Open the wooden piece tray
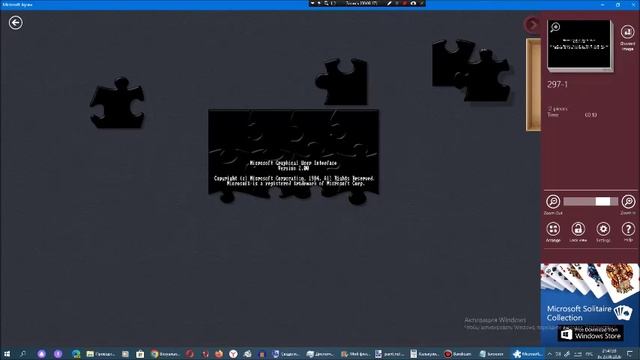Viewport: 640px width, 360px height. tap(533, 85)
